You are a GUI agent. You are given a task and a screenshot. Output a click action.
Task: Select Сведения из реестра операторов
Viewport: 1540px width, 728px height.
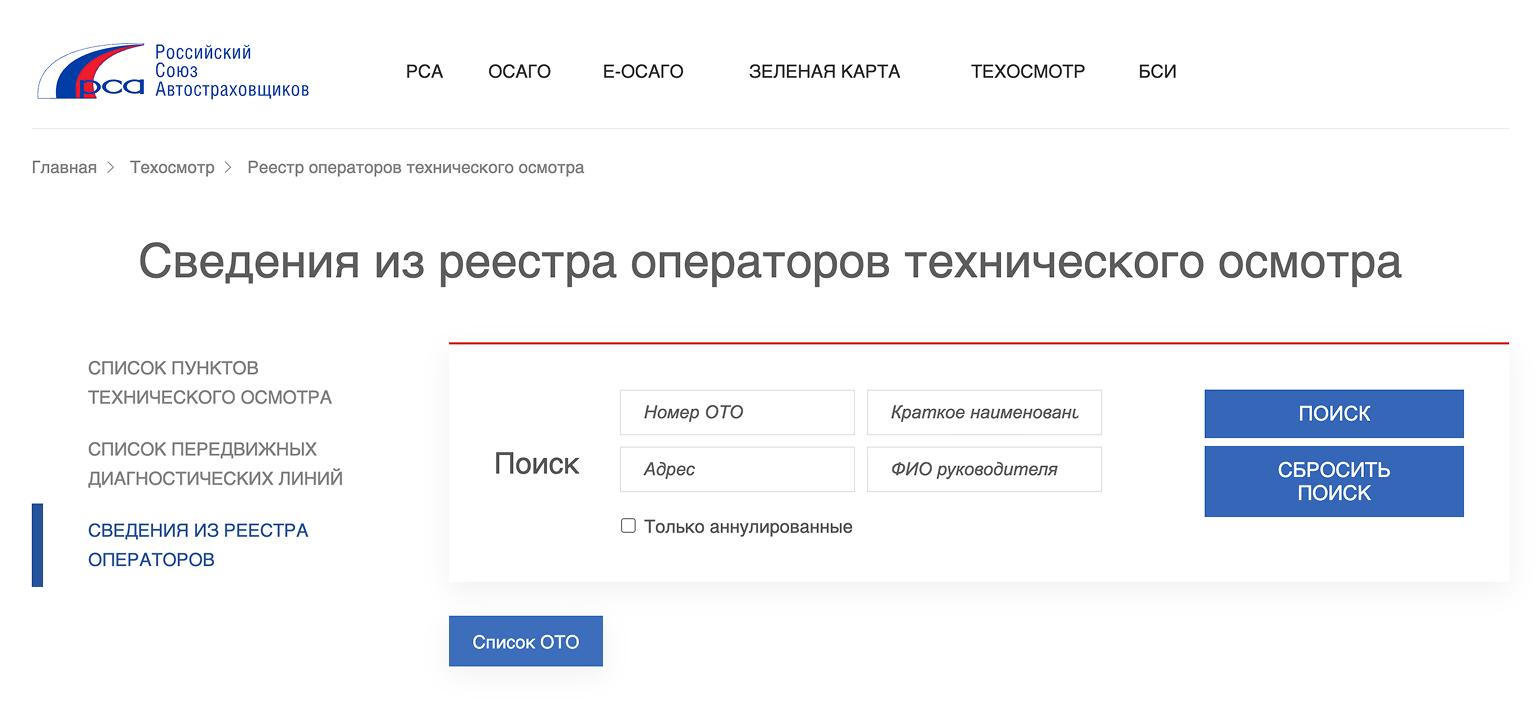point(197,545)
